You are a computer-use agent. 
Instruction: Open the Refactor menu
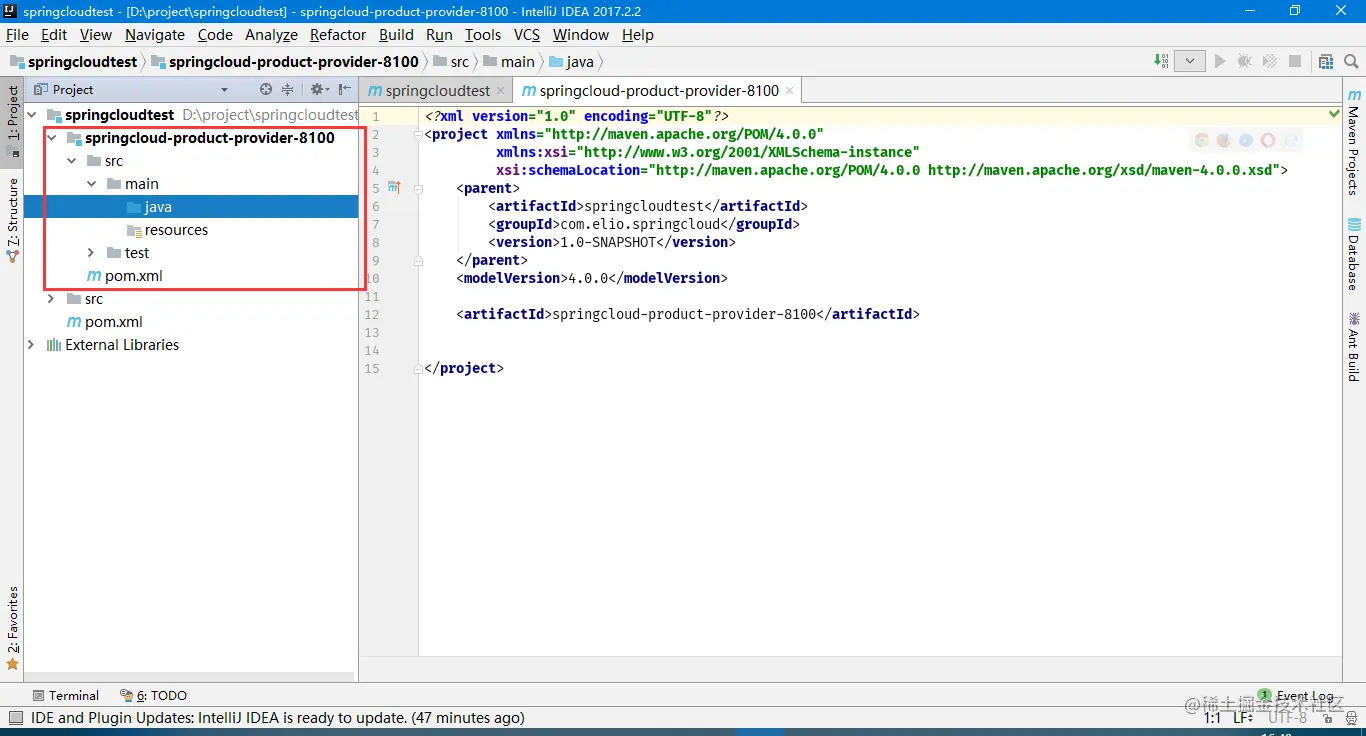coord(338,34)
